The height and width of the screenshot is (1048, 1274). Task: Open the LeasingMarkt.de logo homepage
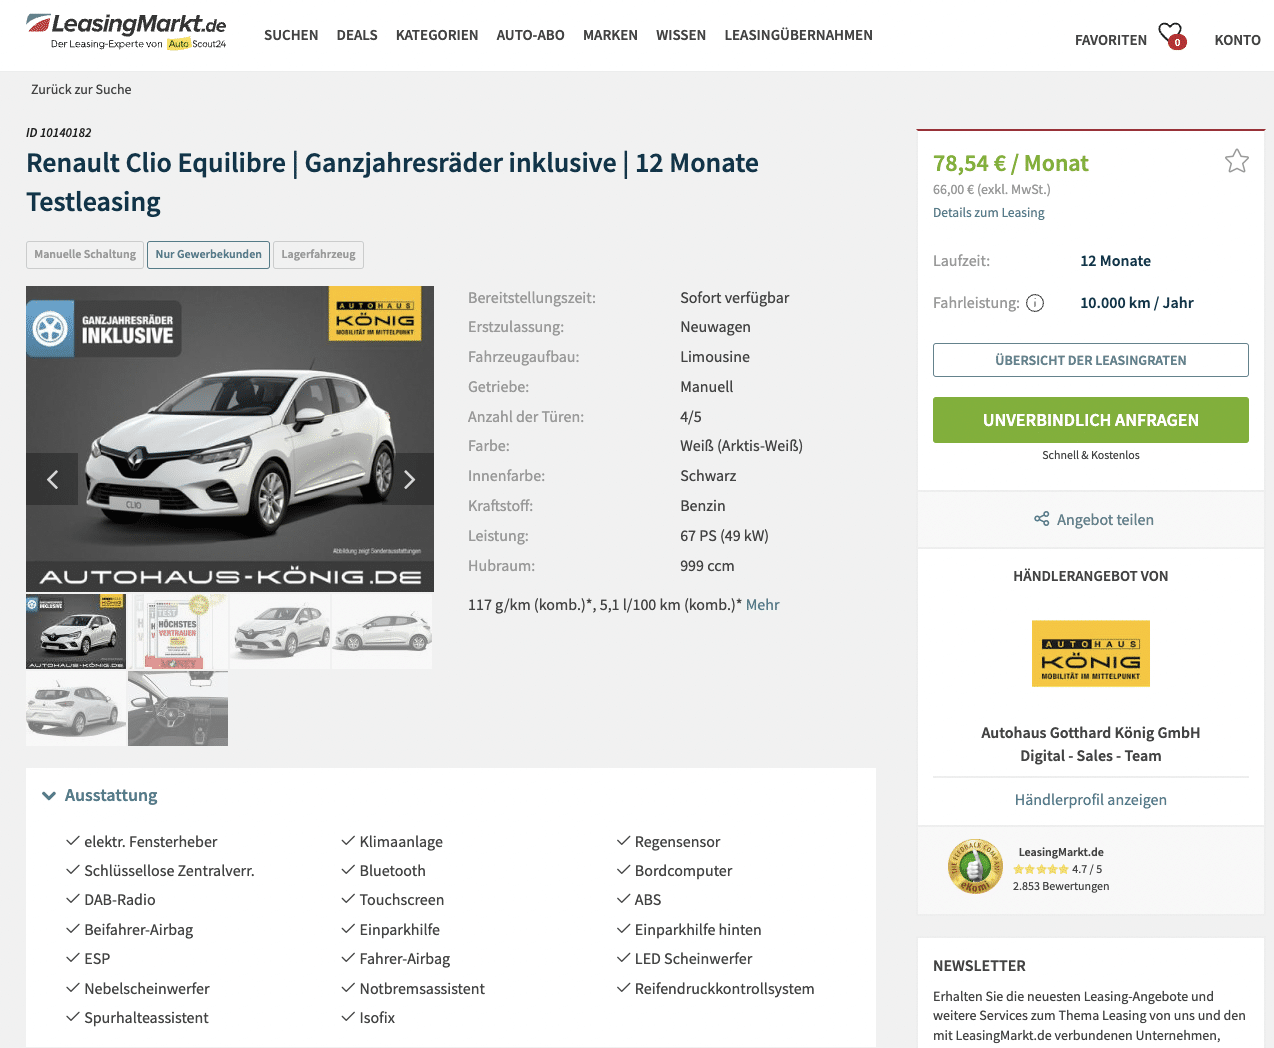pos(126,31)
